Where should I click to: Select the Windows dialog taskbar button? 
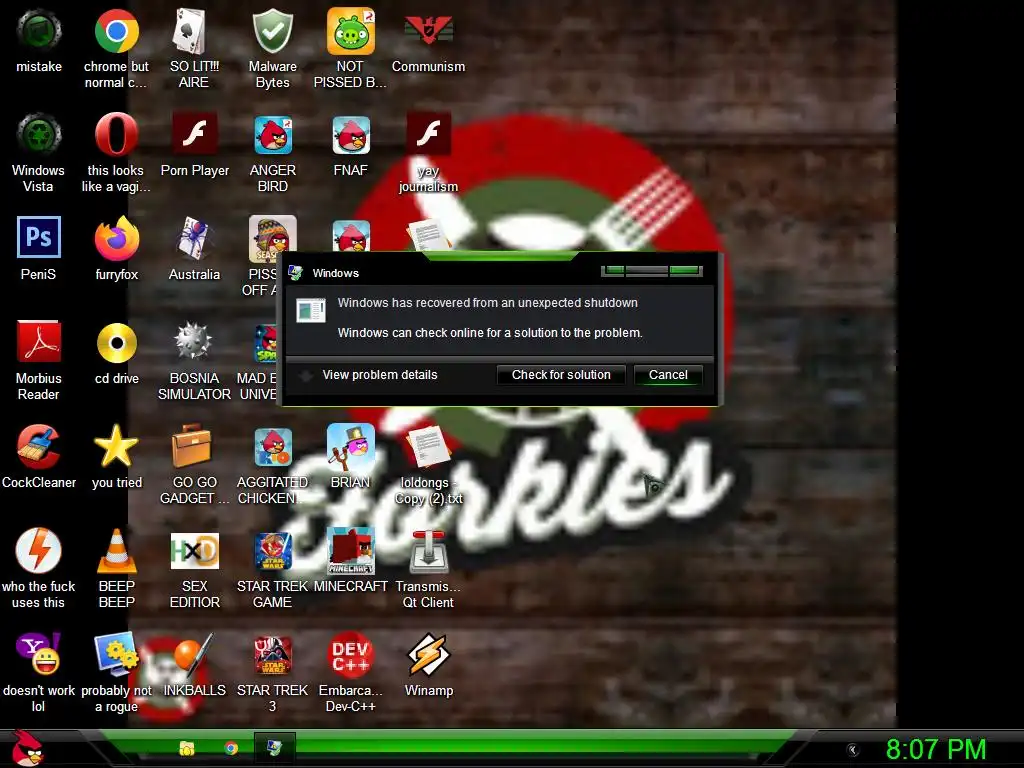click(x=274, y=748)
